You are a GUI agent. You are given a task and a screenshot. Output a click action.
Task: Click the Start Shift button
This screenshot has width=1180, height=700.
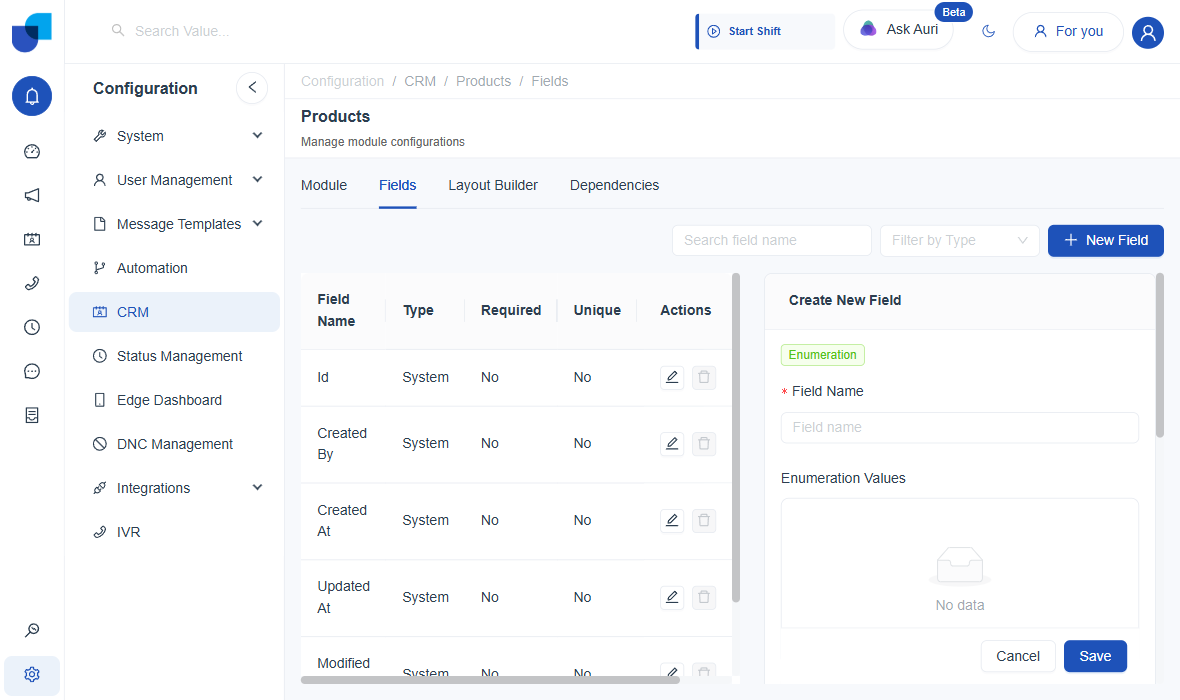pyautogui.click(x=765, y=31)
